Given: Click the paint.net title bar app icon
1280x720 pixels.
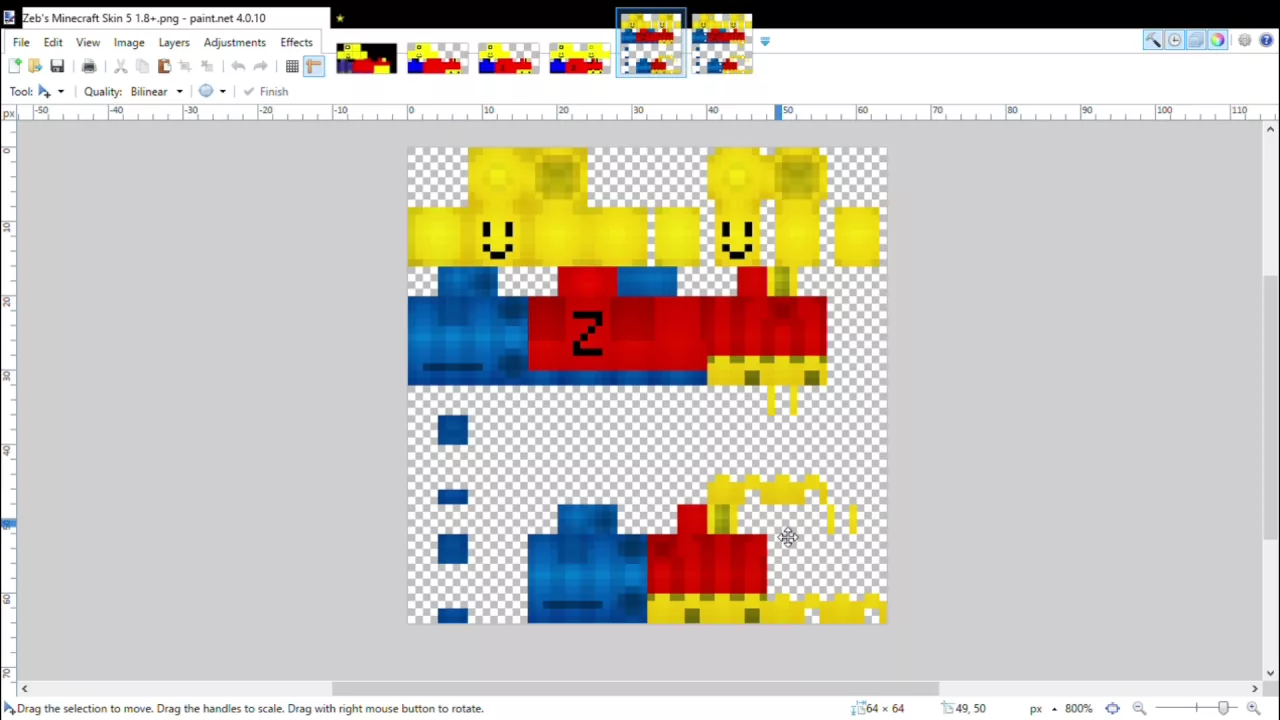Looking at the screenshot, I should [10, 18].
